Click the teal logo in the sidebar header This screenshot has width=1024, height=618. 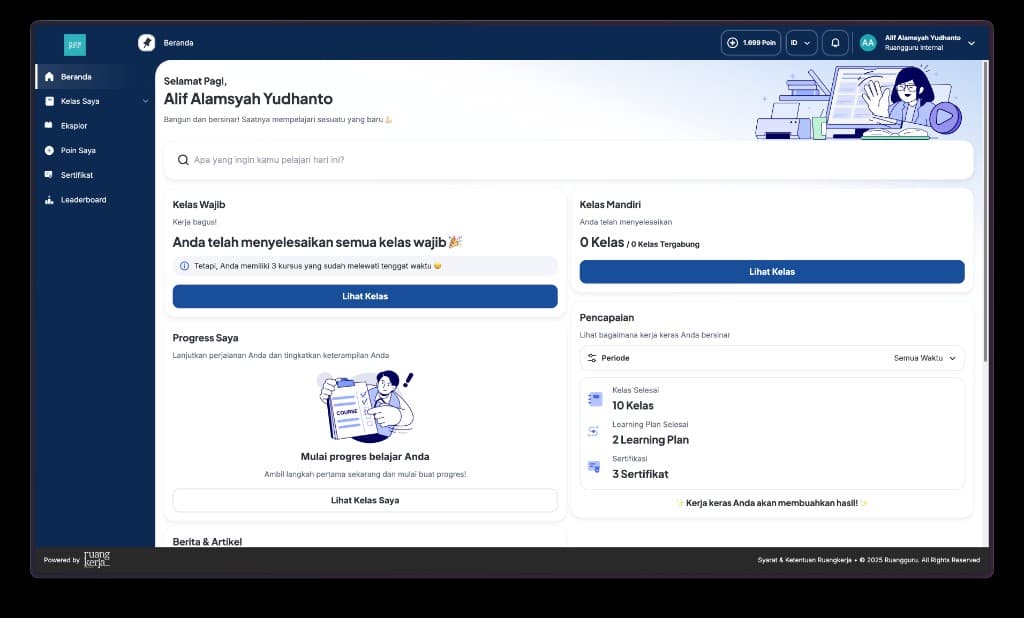click(75, 44)
